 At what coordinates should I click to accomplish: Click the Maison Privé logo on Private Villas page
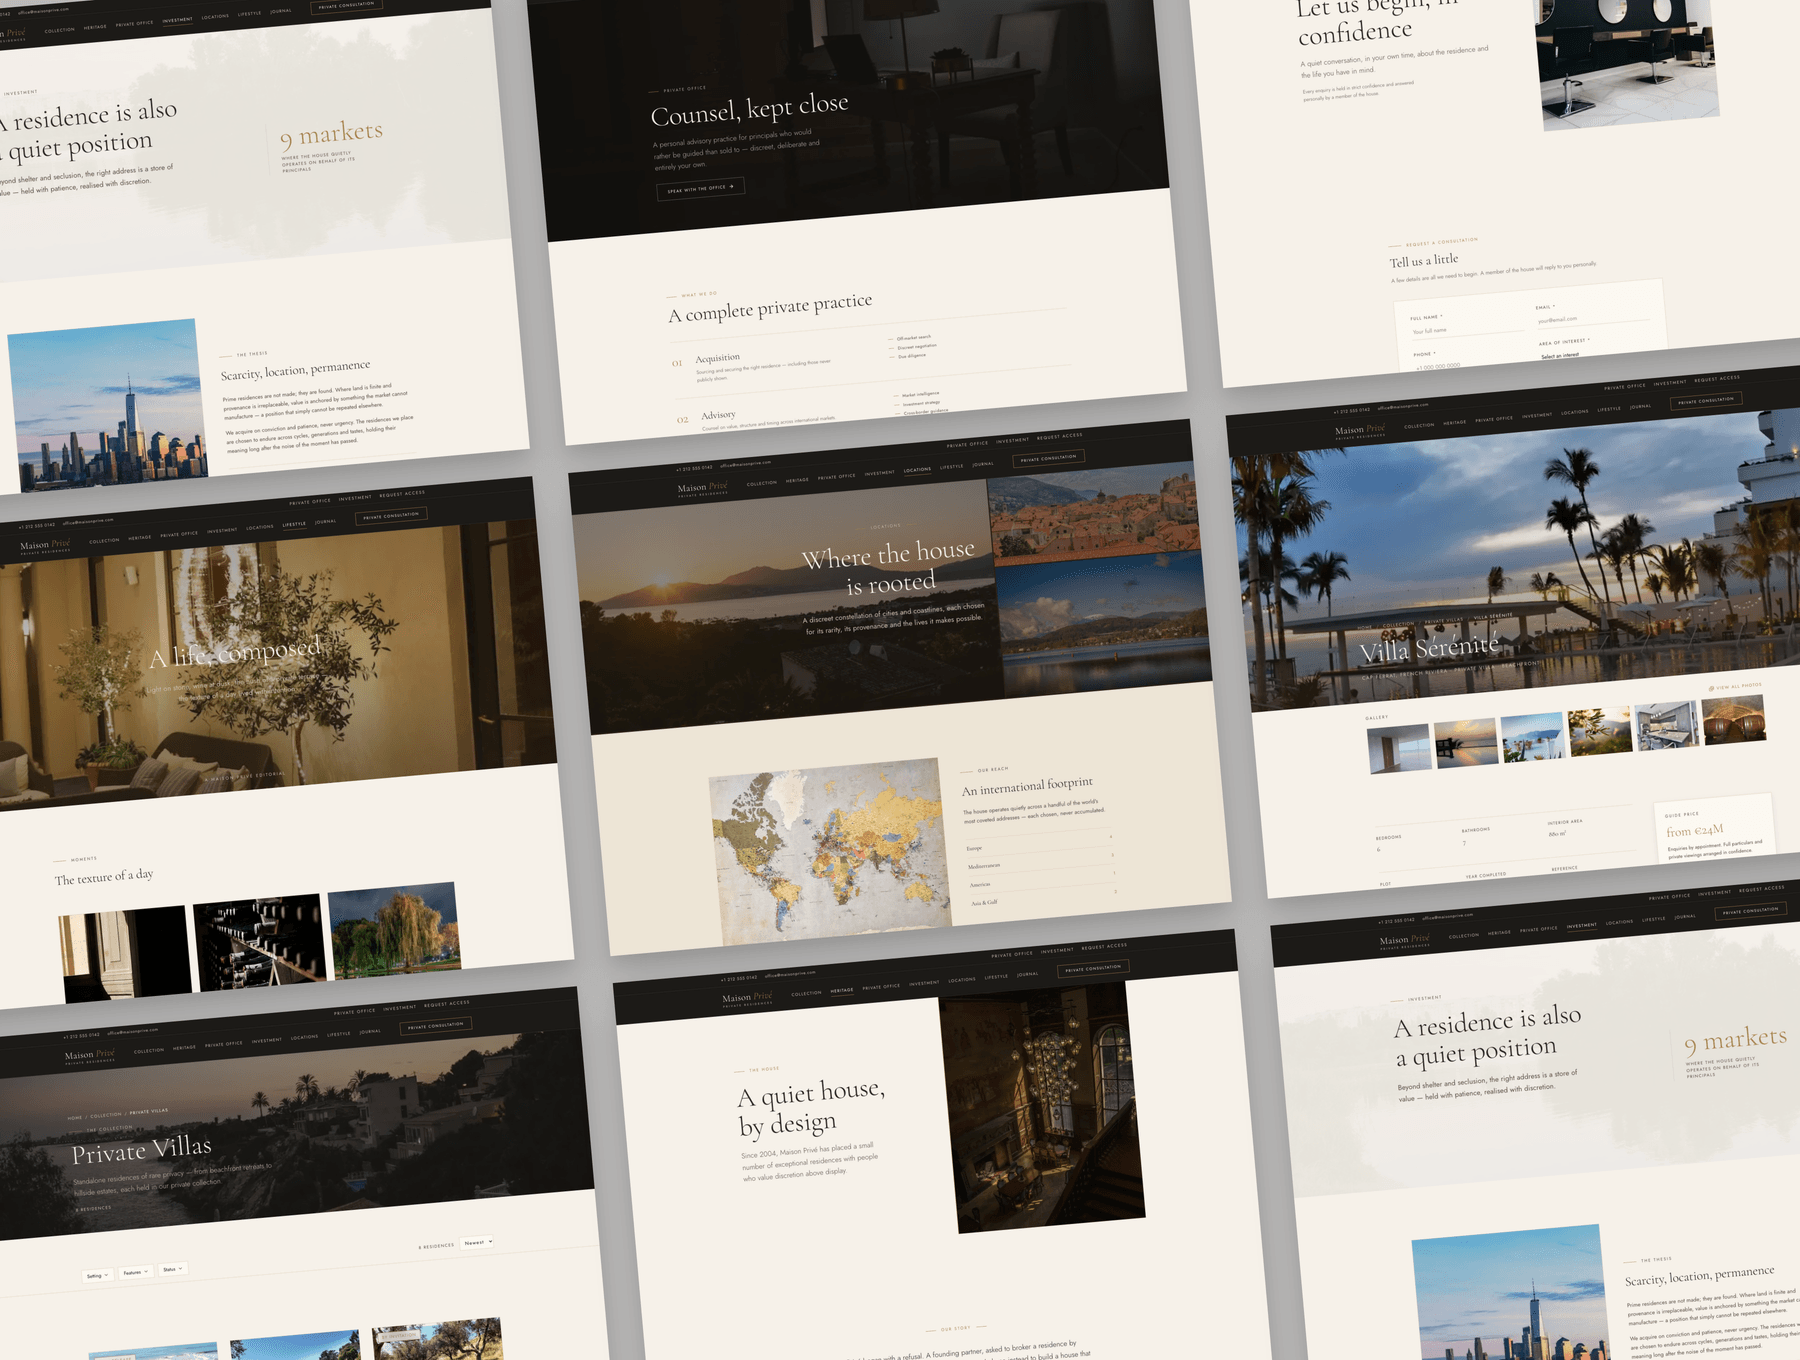point(90,1055)
